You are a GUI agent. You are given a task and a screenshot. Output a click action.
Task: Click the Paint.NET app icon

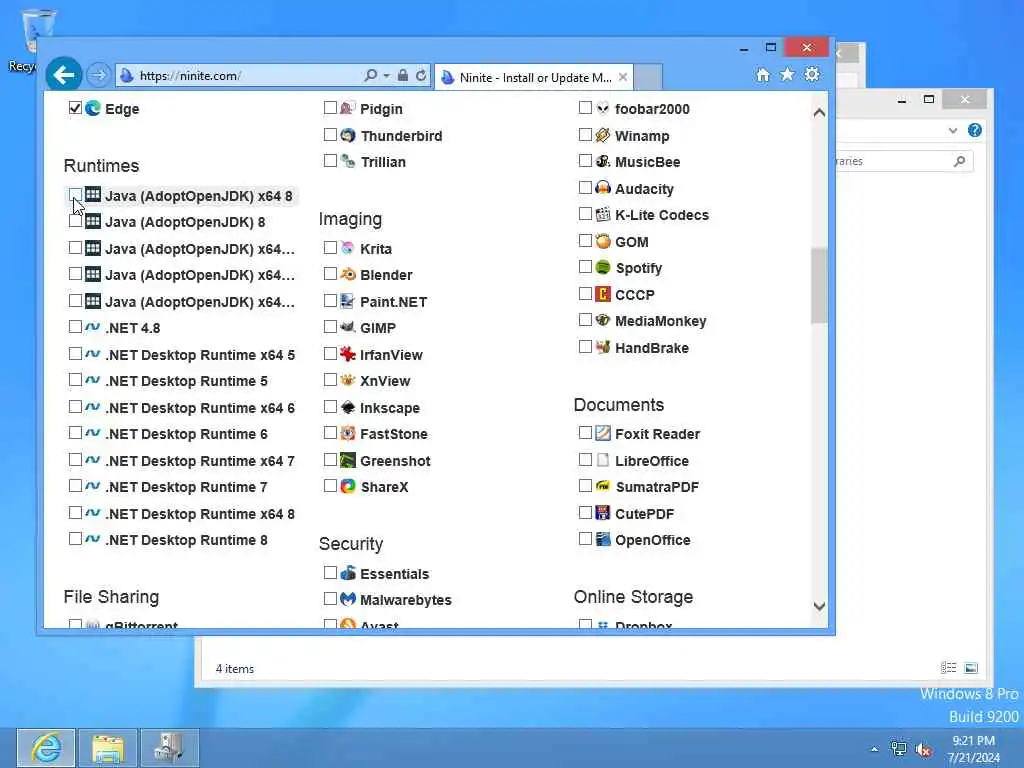[348, 301]
